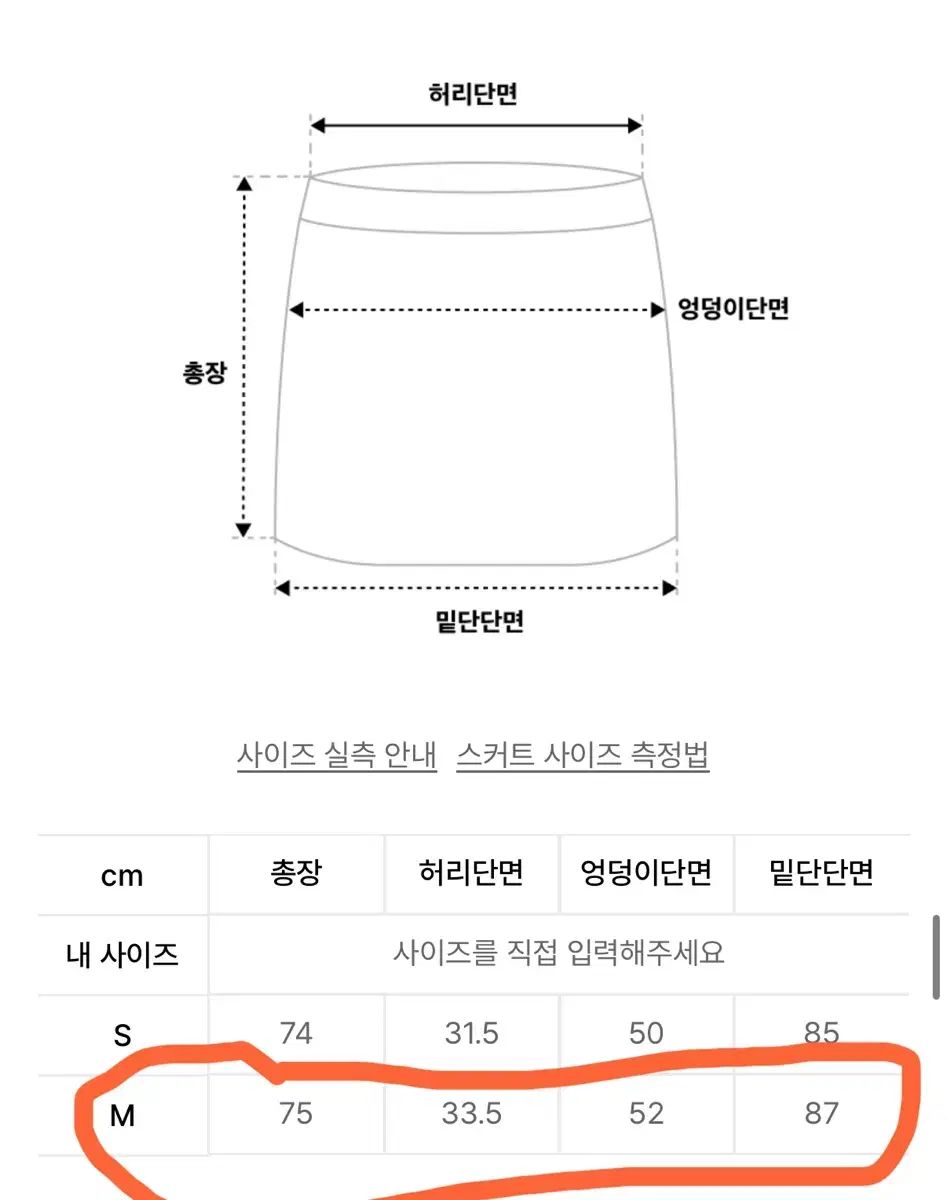Click the 허리단면 label above the skirt
This screenshot has height=1200, width=947.
[x=473, y=94]
